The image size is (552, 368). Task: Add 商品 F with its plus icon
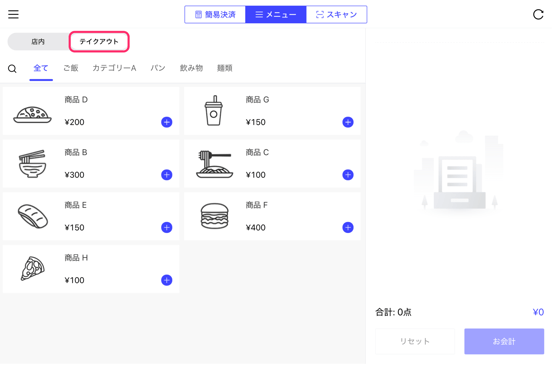[x=348, y=227]
